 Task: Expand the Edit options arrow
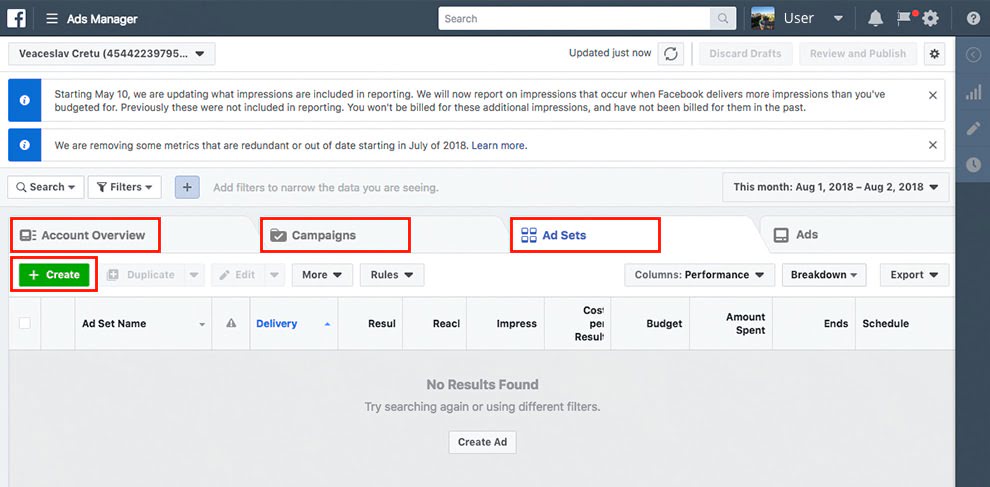[274, 275]
